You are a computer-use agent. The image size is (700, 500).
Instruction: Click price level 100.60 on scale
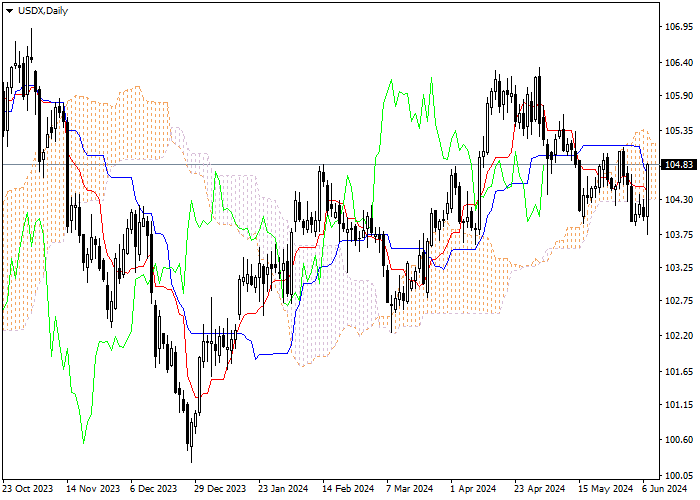[x=679, y=440]
